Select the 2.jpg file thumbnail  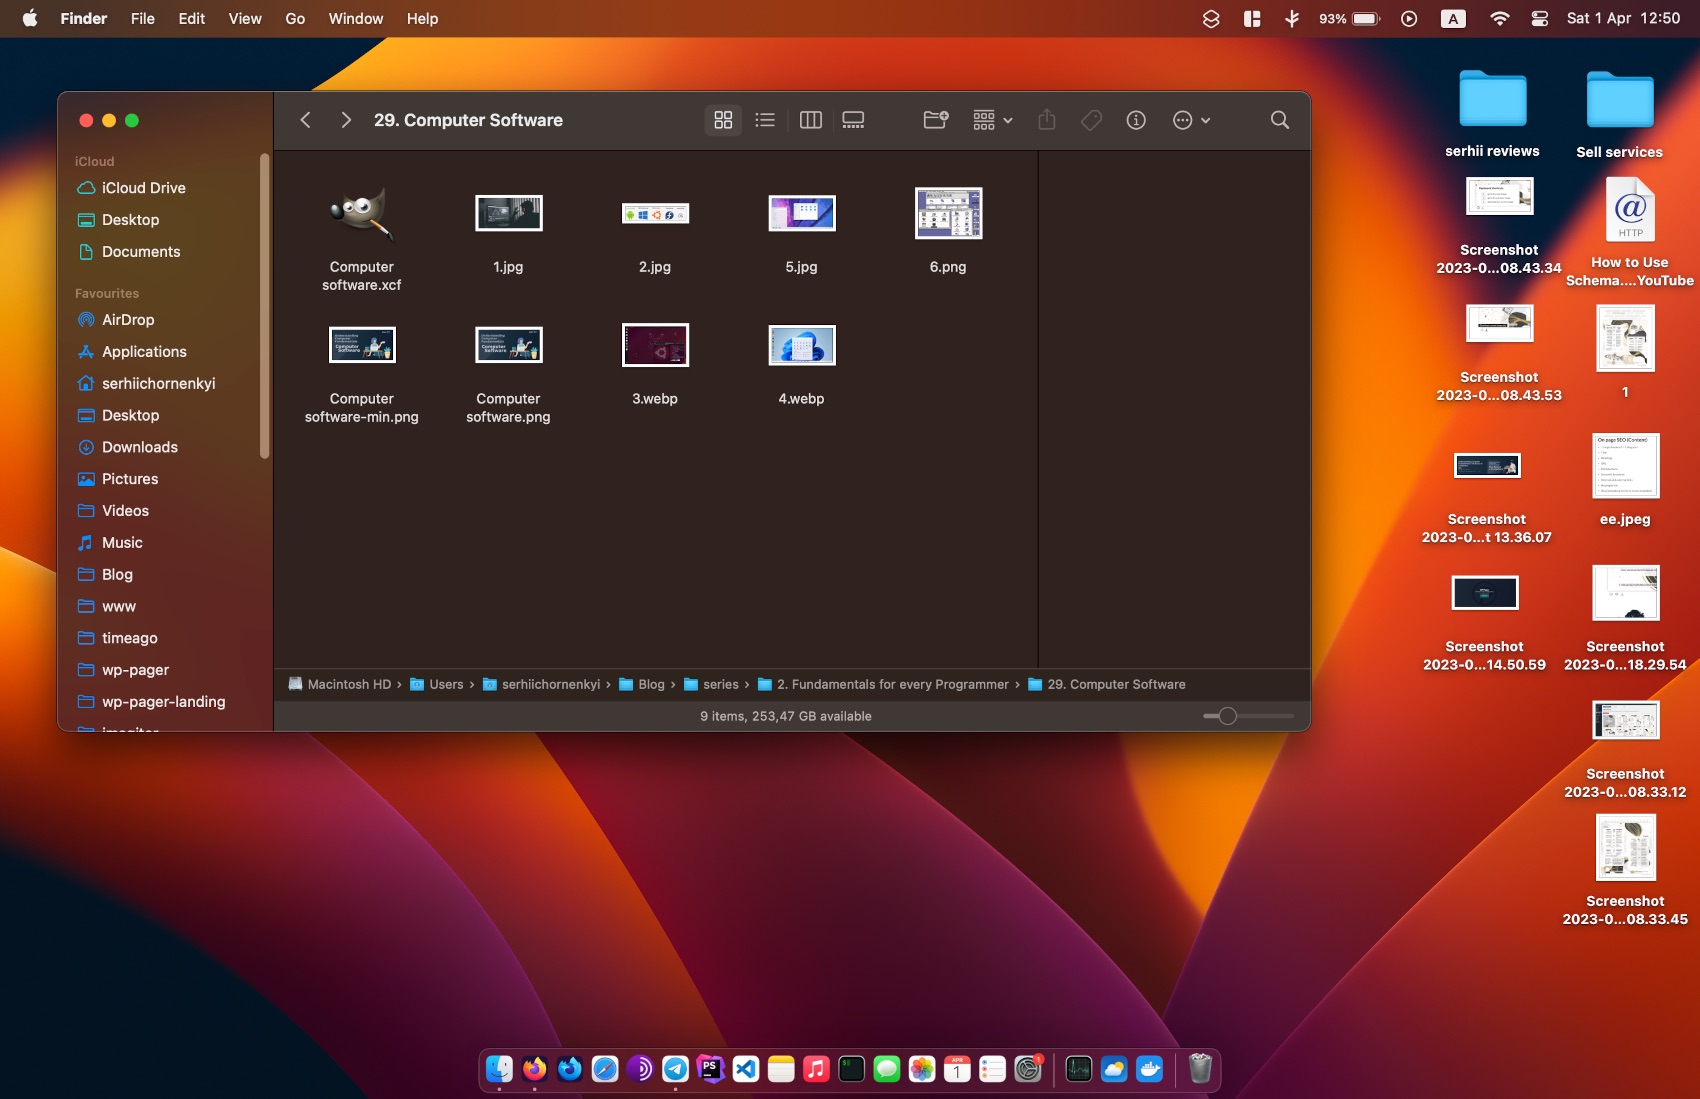pyautogui.click(x=655, y=214)
